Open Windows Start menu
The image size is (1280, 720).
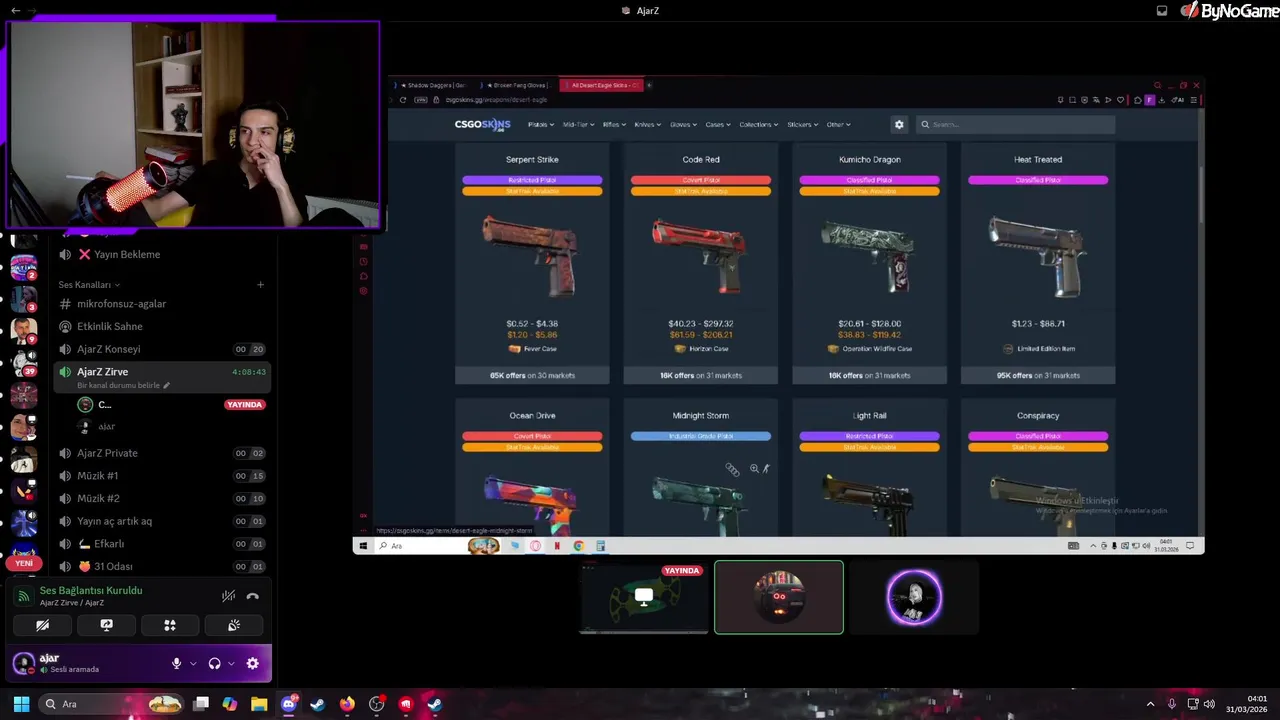(21, 704)
